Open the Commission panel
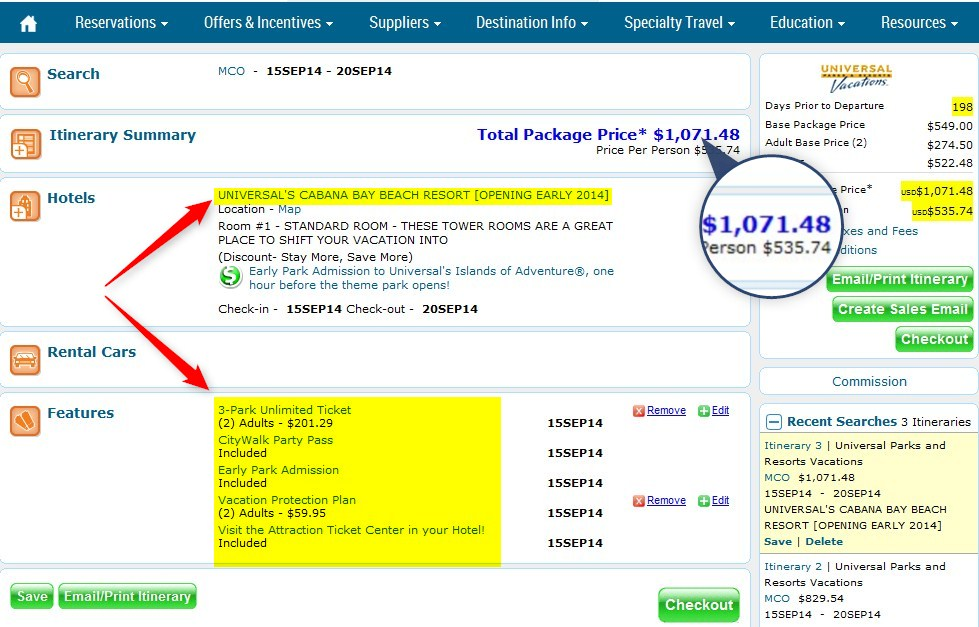This screenshot has width=979, height=627. 869,381
